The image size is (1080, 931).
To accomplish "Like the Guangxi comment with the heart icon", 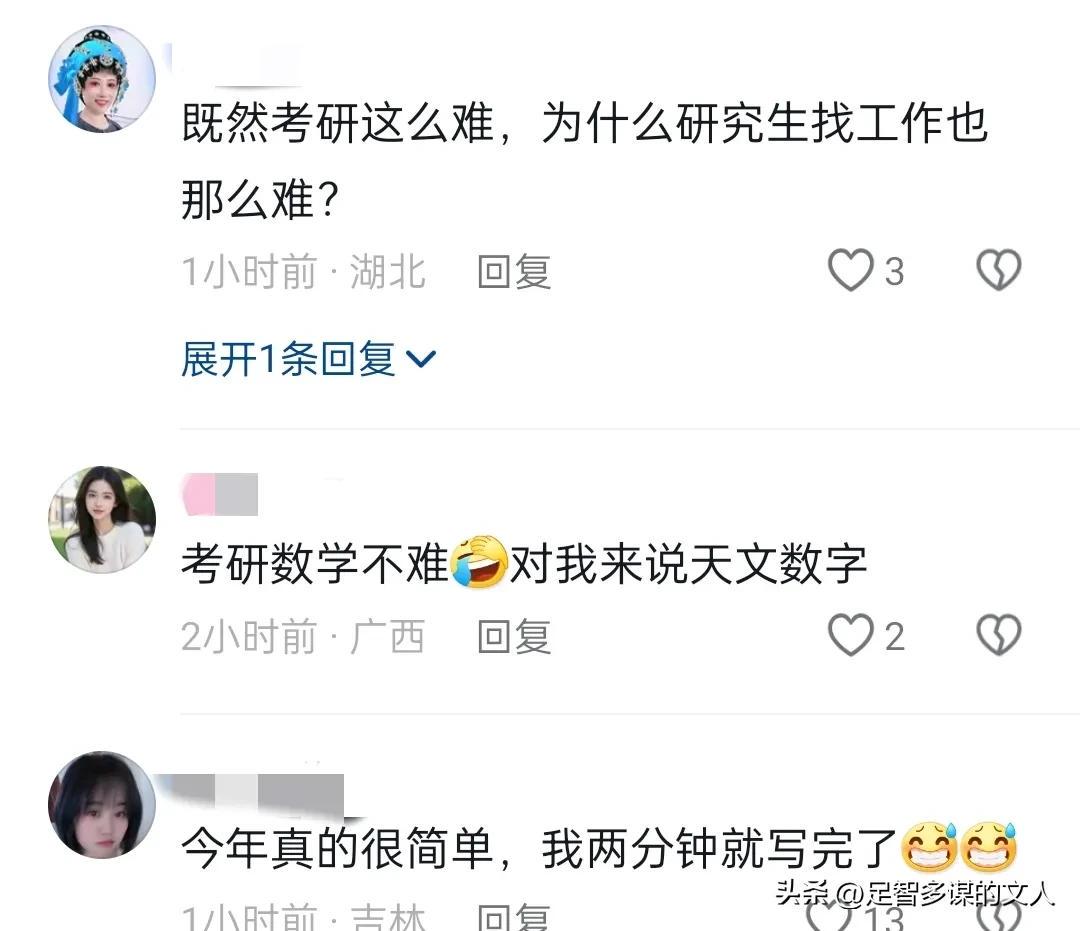I will pyautogui.click(x=850, y=635).
